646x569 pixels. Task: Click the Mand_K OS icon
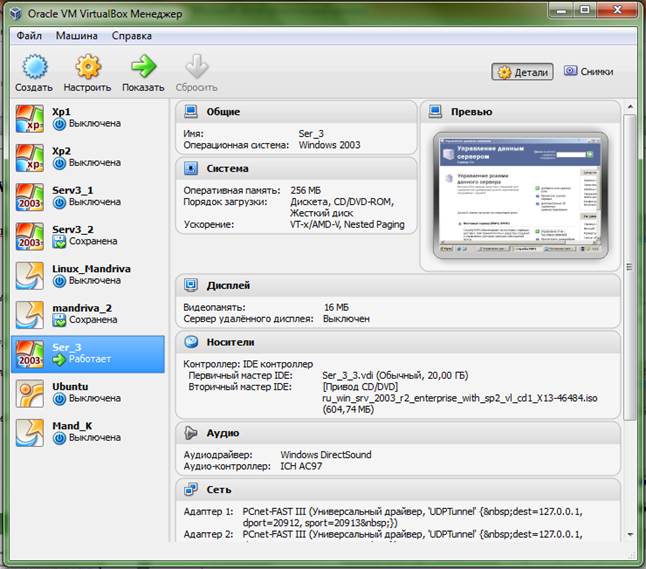[x=30, y=433]
